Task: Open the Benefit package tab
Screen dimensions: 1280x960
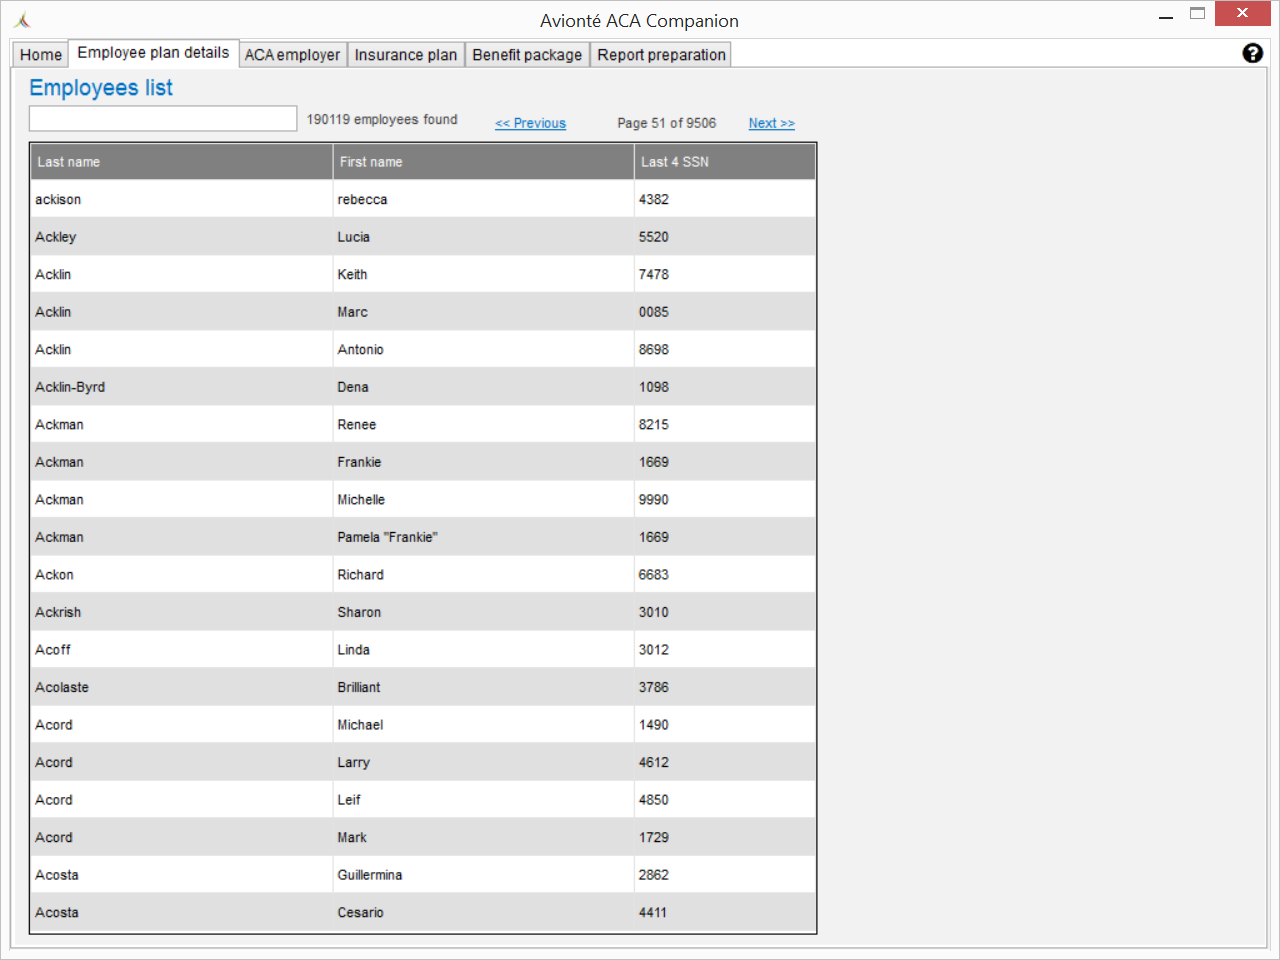Action: pyautogui.click(x=527, y=55)
